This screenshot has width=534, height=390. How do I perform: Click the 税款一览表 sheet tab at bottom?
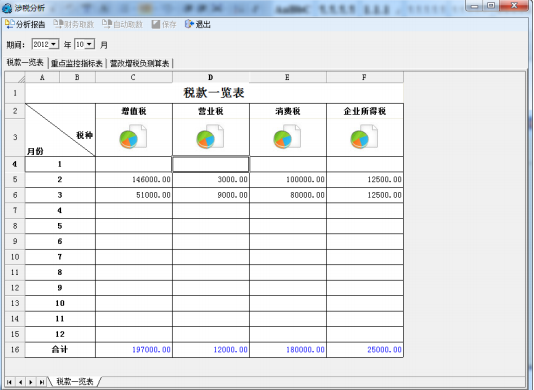point(75,381)
